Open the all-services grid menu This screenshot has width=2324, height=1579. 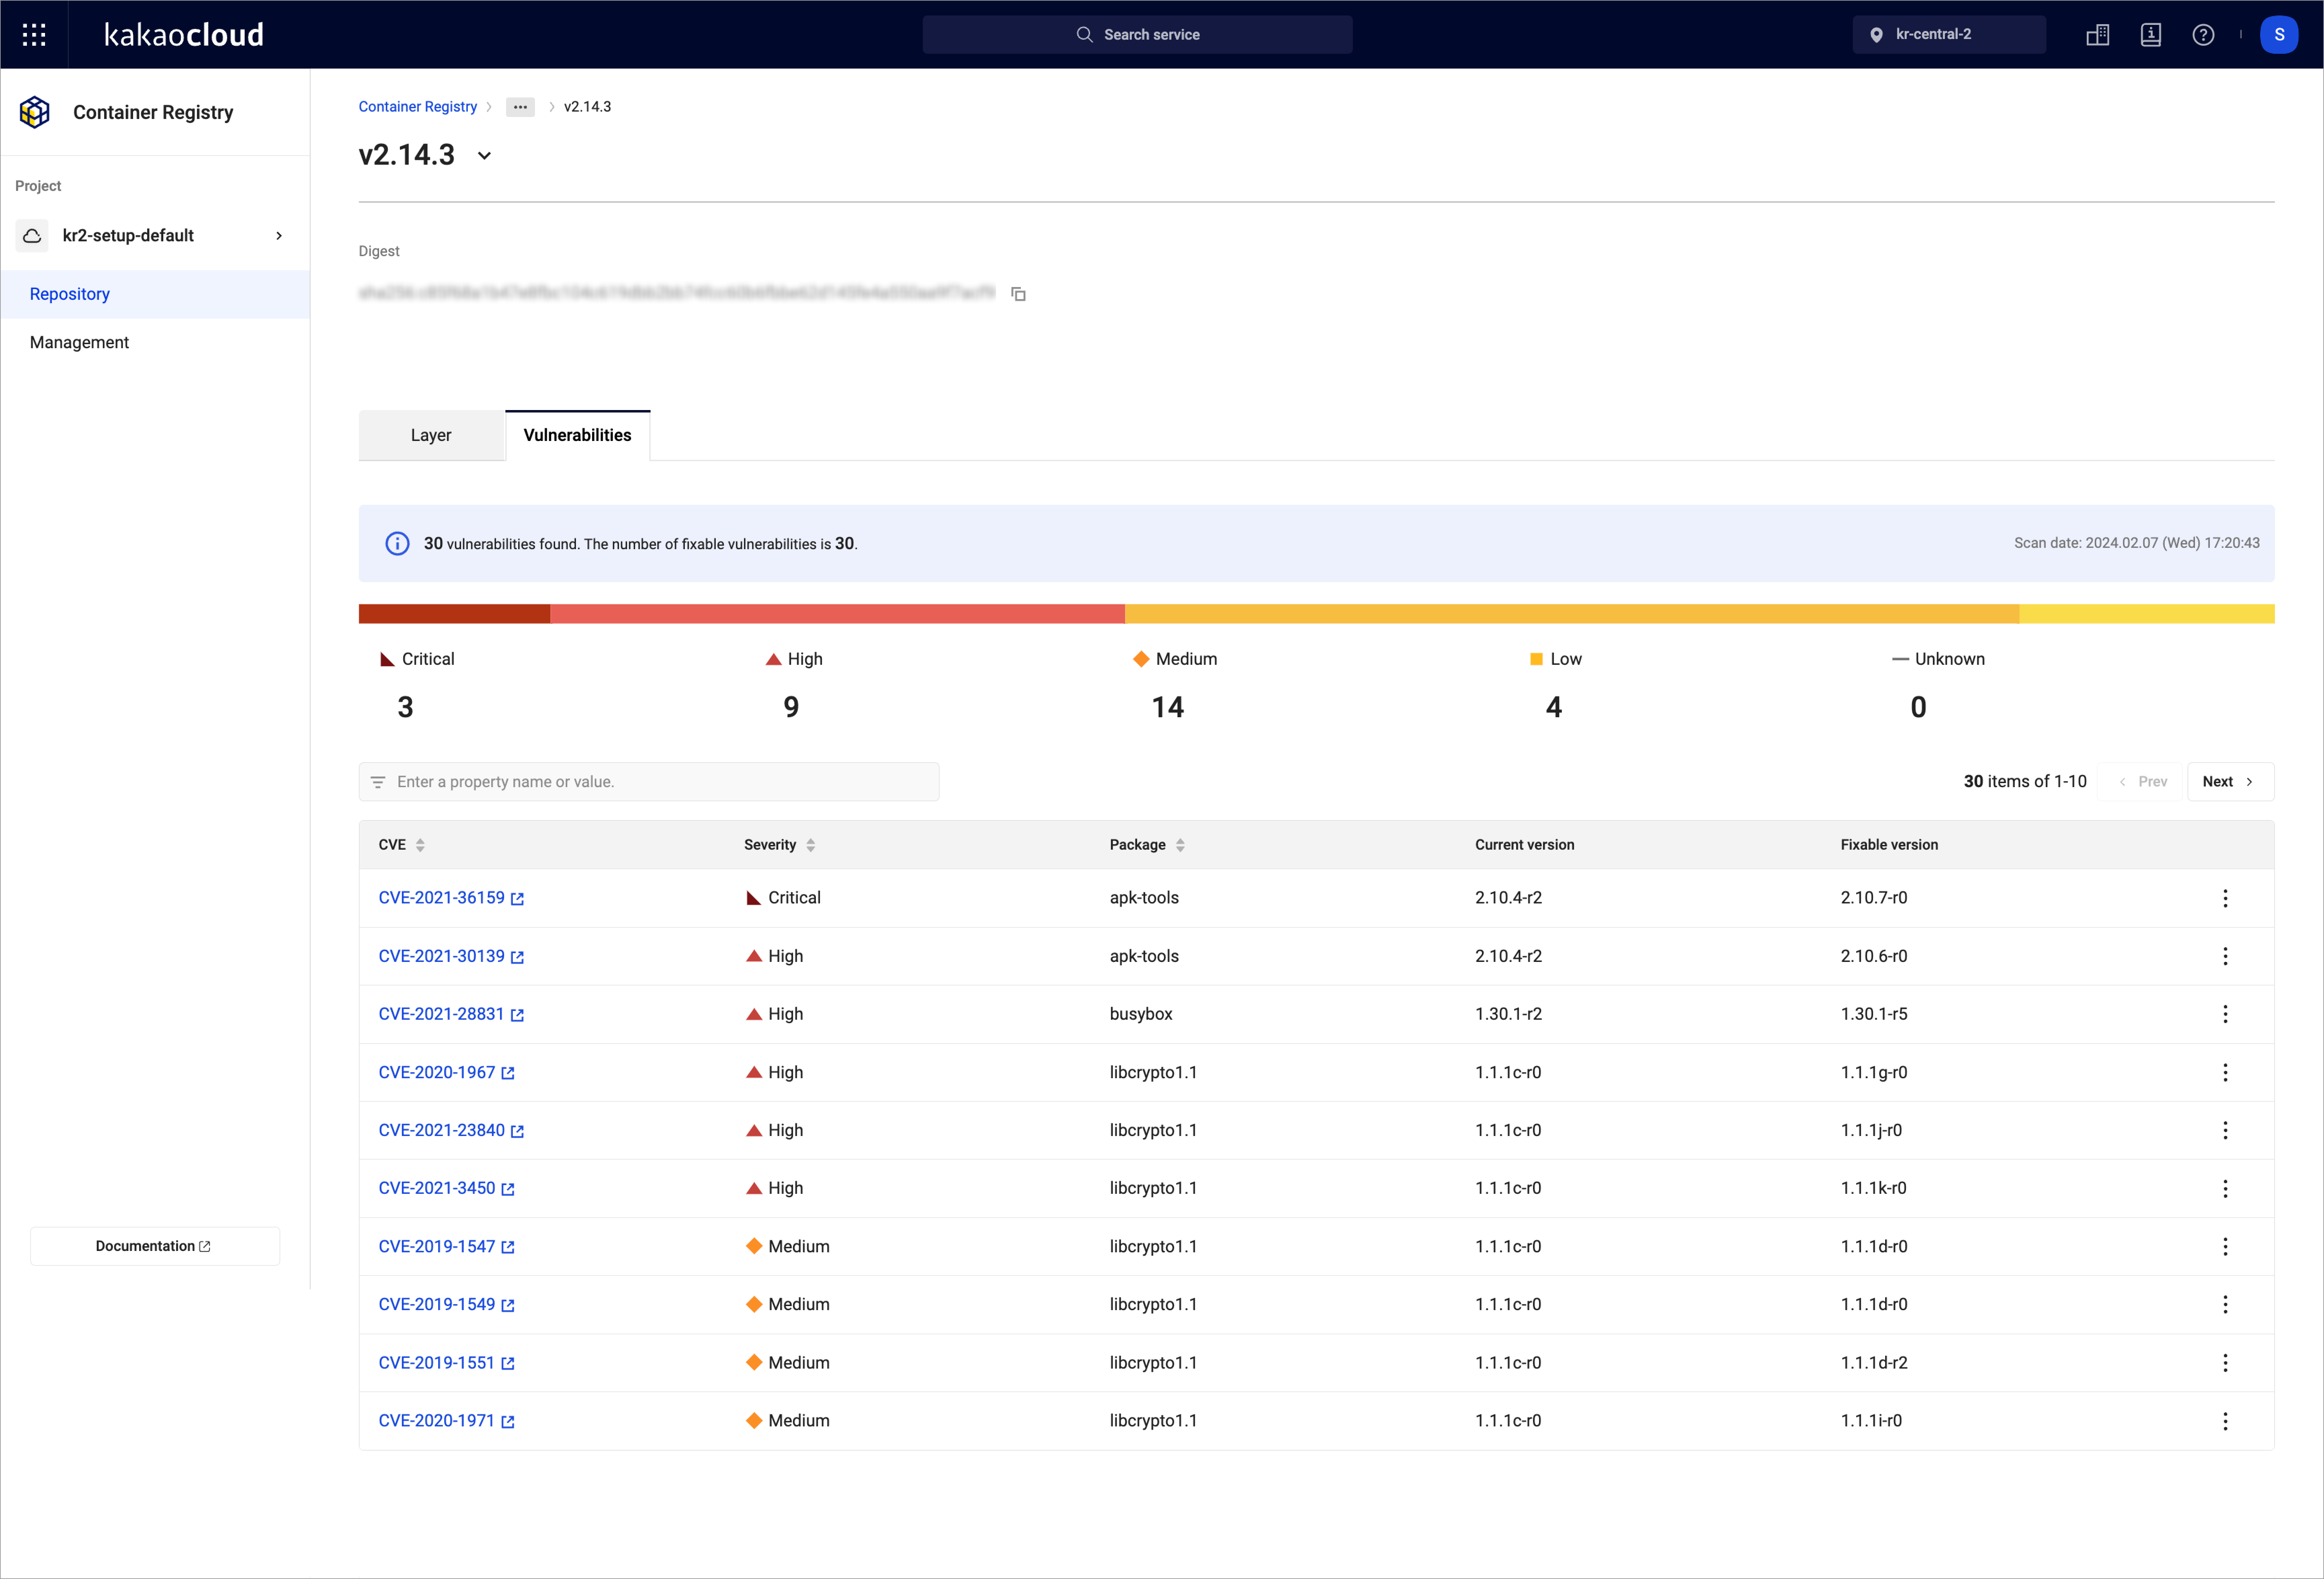click(x=34, y=35)
